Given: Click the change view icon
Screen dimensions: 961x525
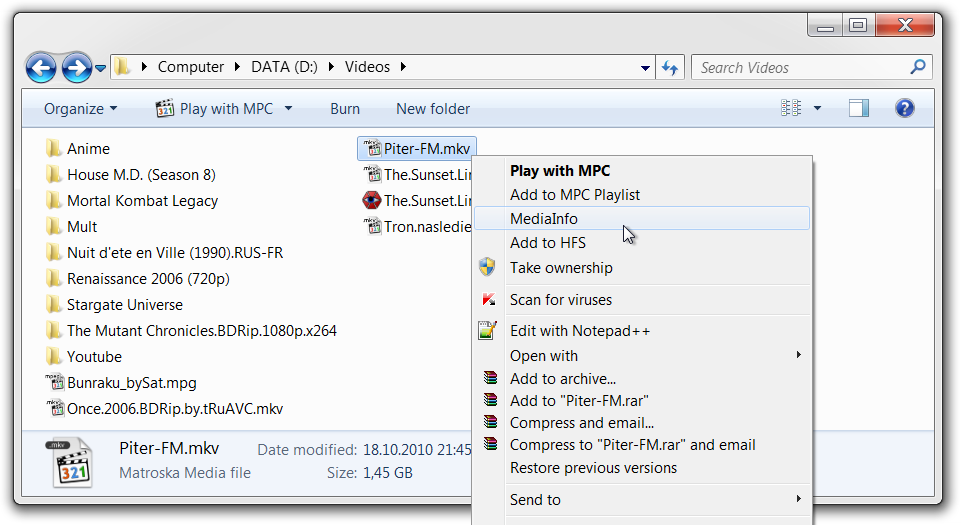Looking at the screenshot, I should pos(791,108).
